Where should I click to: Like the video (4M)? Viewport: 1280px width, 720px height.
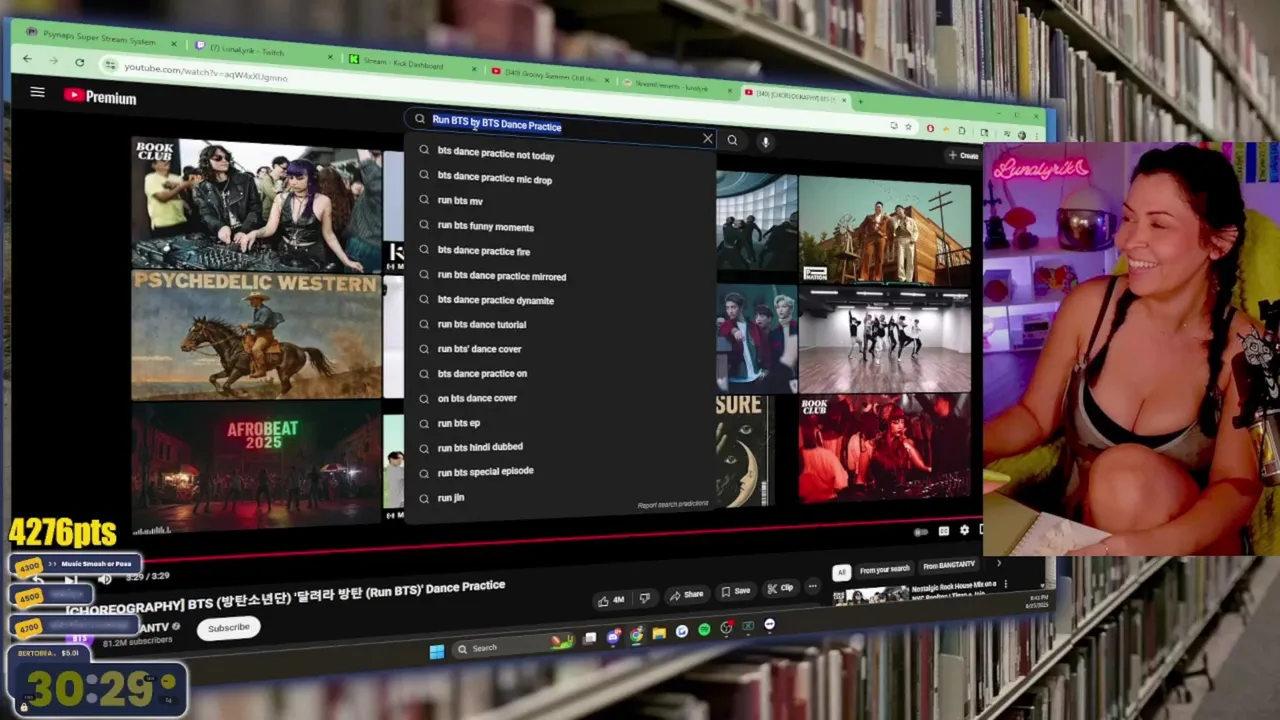(x=611, y=600)
